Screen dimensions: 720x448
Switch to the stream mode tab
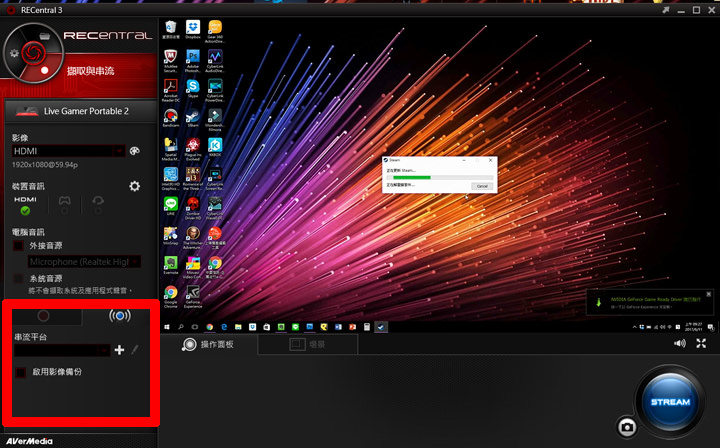coord(119,316)
